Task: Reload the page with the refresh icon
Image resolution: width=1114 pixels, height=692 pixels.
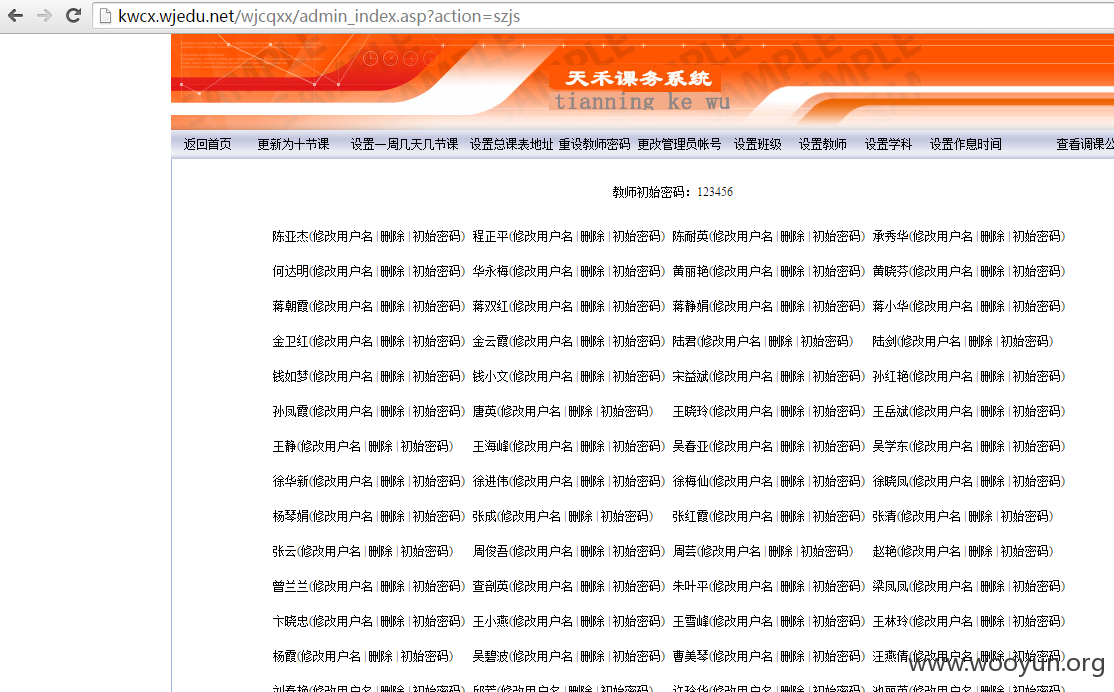Action: 72,15
